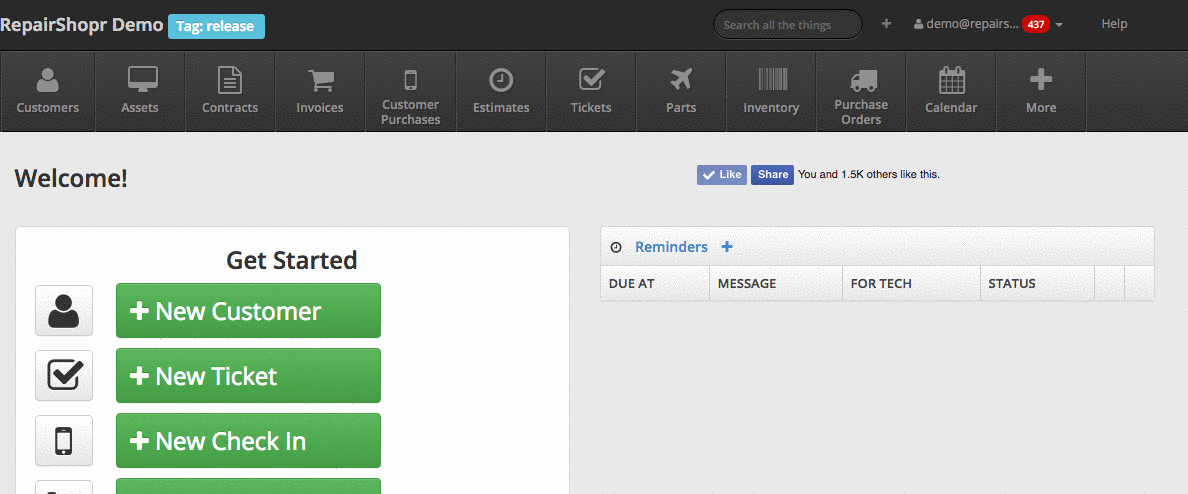Add a new reminder with plus icon
1188x494 pixels.
click(x=727, y=247)
